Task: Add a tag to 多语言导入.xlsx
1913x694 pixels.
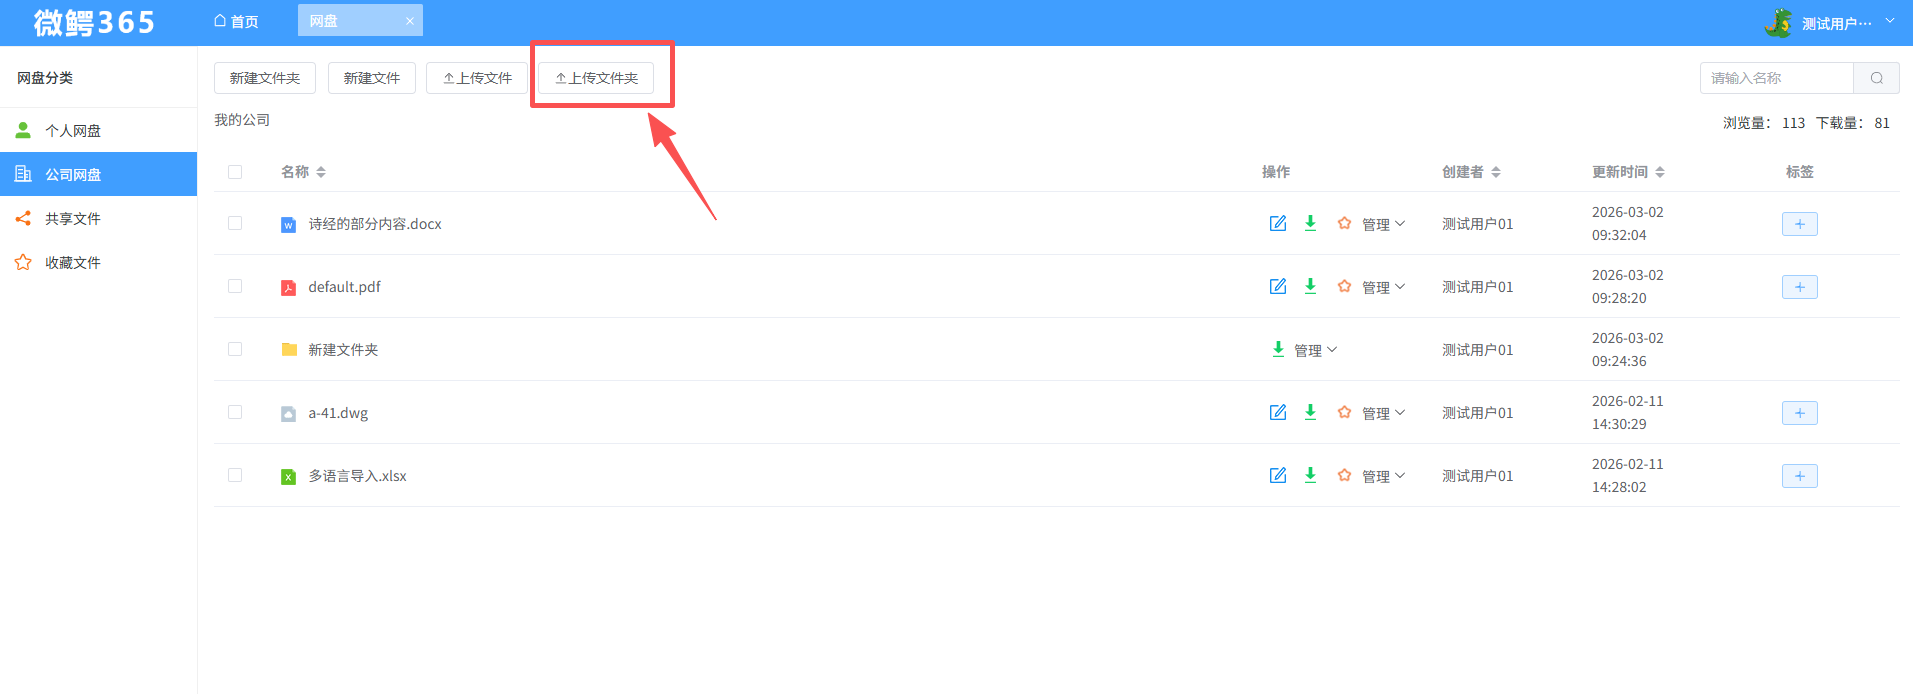Action: 1799,476
